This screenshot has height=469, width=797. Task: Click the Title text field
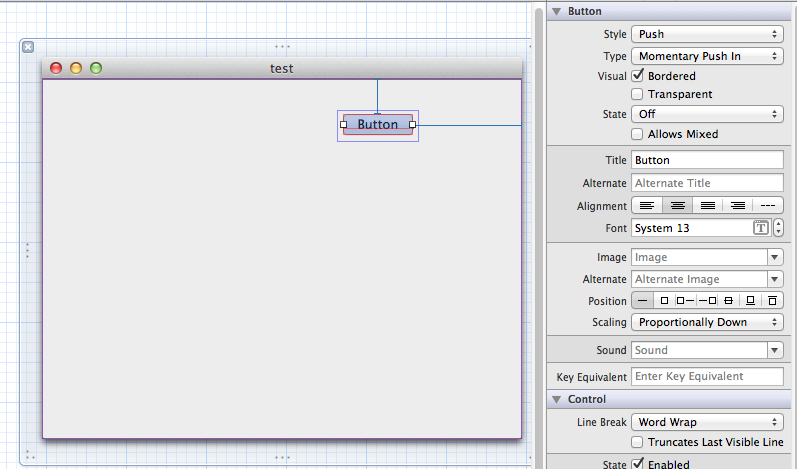pyautogui.click(x=707, y=160)
